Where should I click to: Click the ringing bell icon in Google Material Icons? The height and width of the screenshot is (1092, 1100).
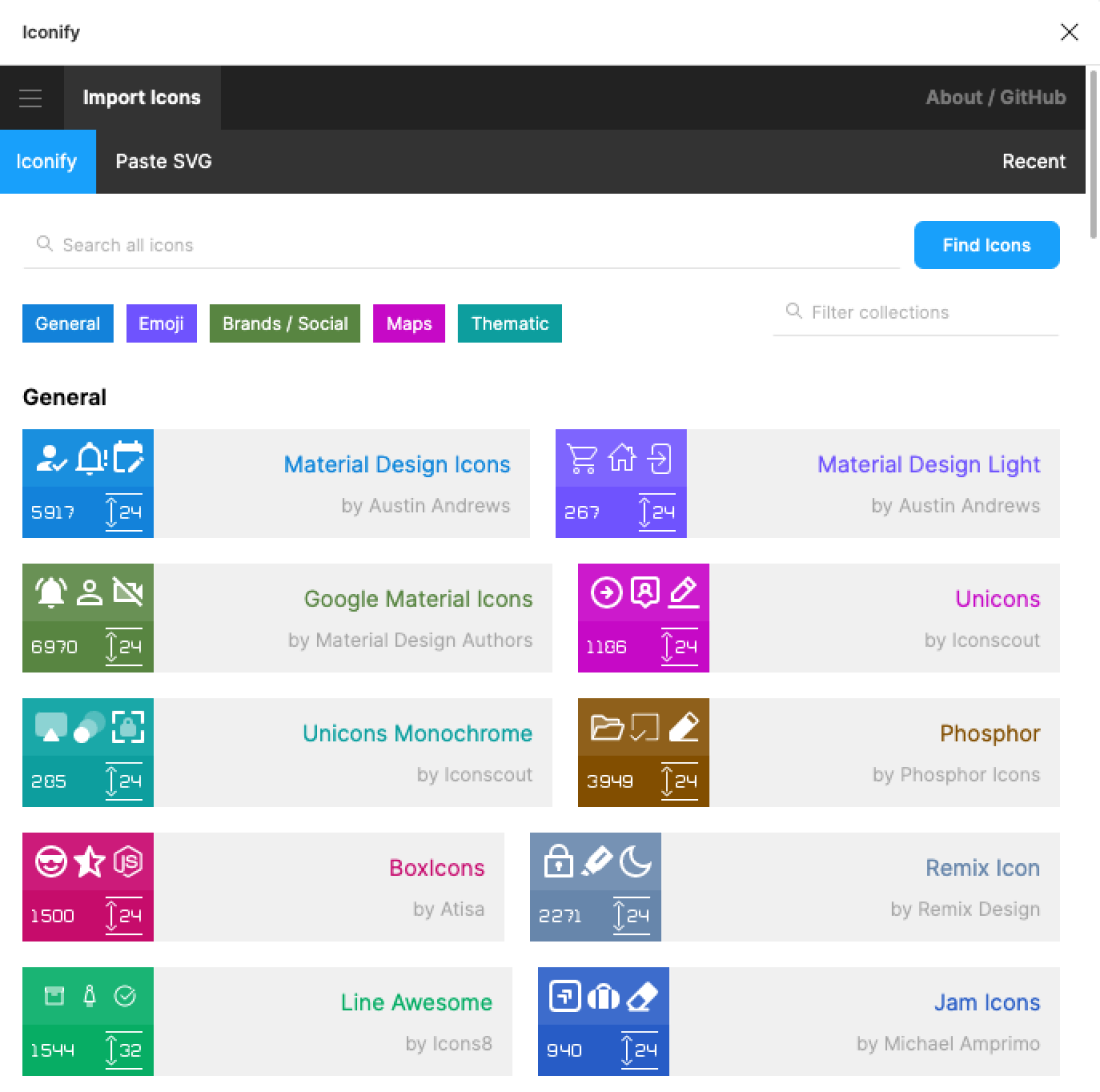point(51,593)
